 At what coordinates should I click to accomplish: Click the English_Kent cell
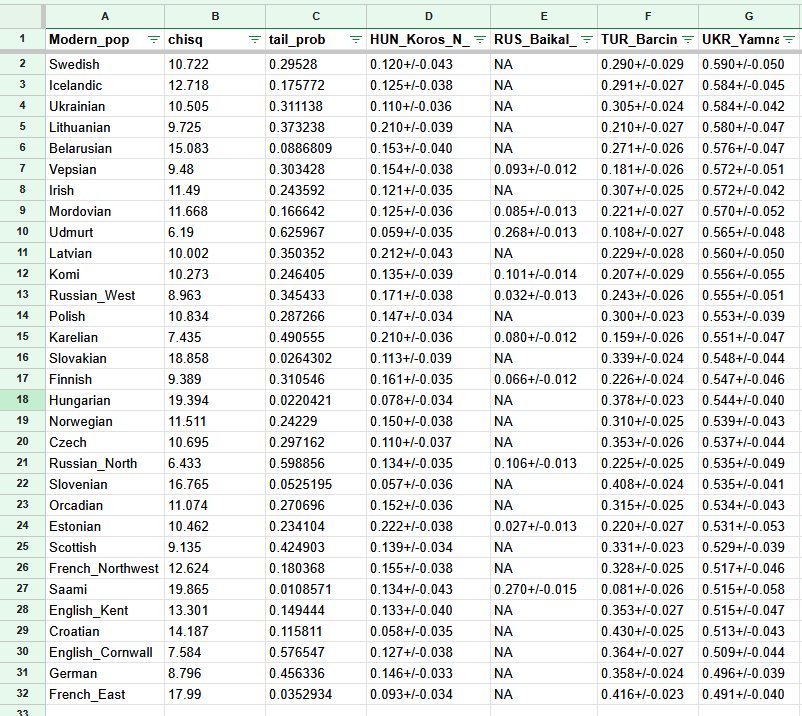tap(105, 610)
